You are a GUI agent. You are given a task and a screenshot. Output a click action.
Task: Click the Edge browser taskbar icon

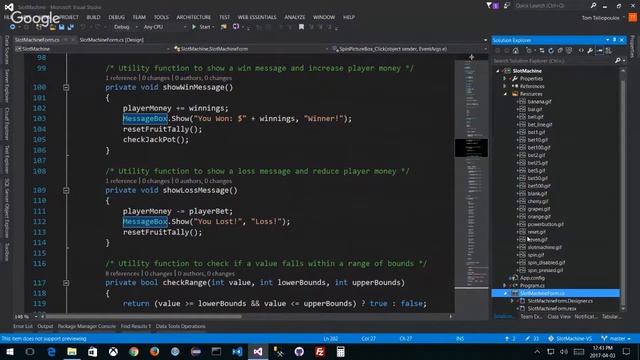click(51, 351)
